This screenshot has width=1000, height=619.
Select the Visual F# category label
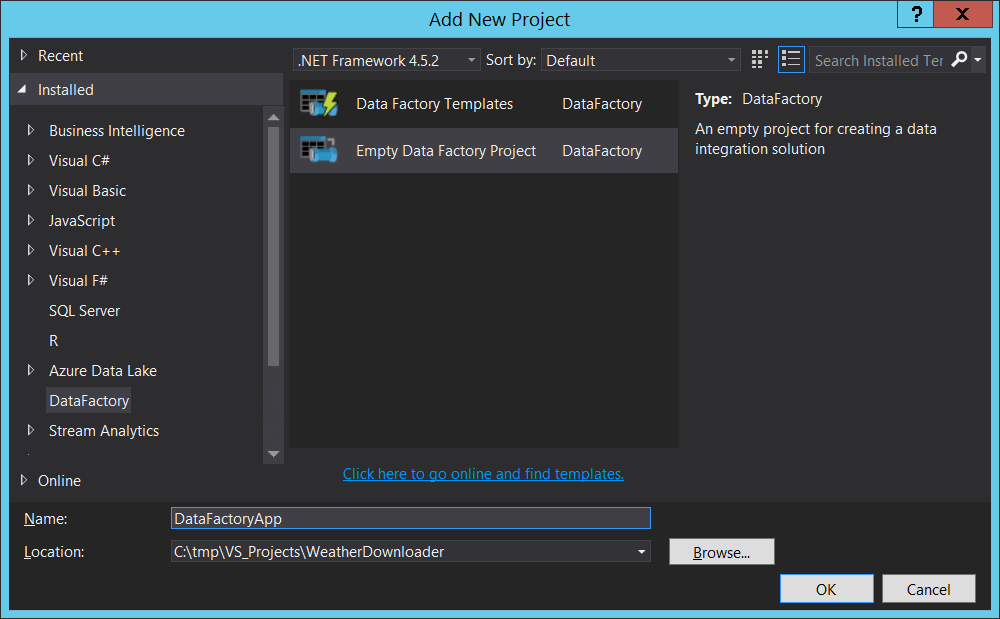78,280
